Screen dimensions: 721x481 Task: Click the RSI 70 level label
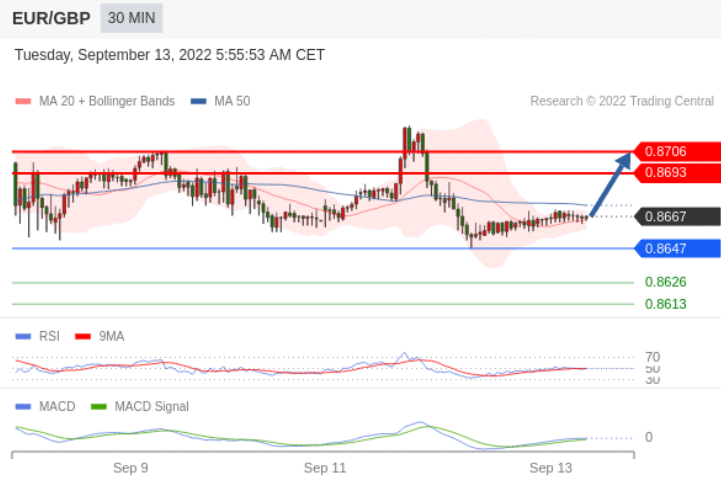(x=652, y=357)
